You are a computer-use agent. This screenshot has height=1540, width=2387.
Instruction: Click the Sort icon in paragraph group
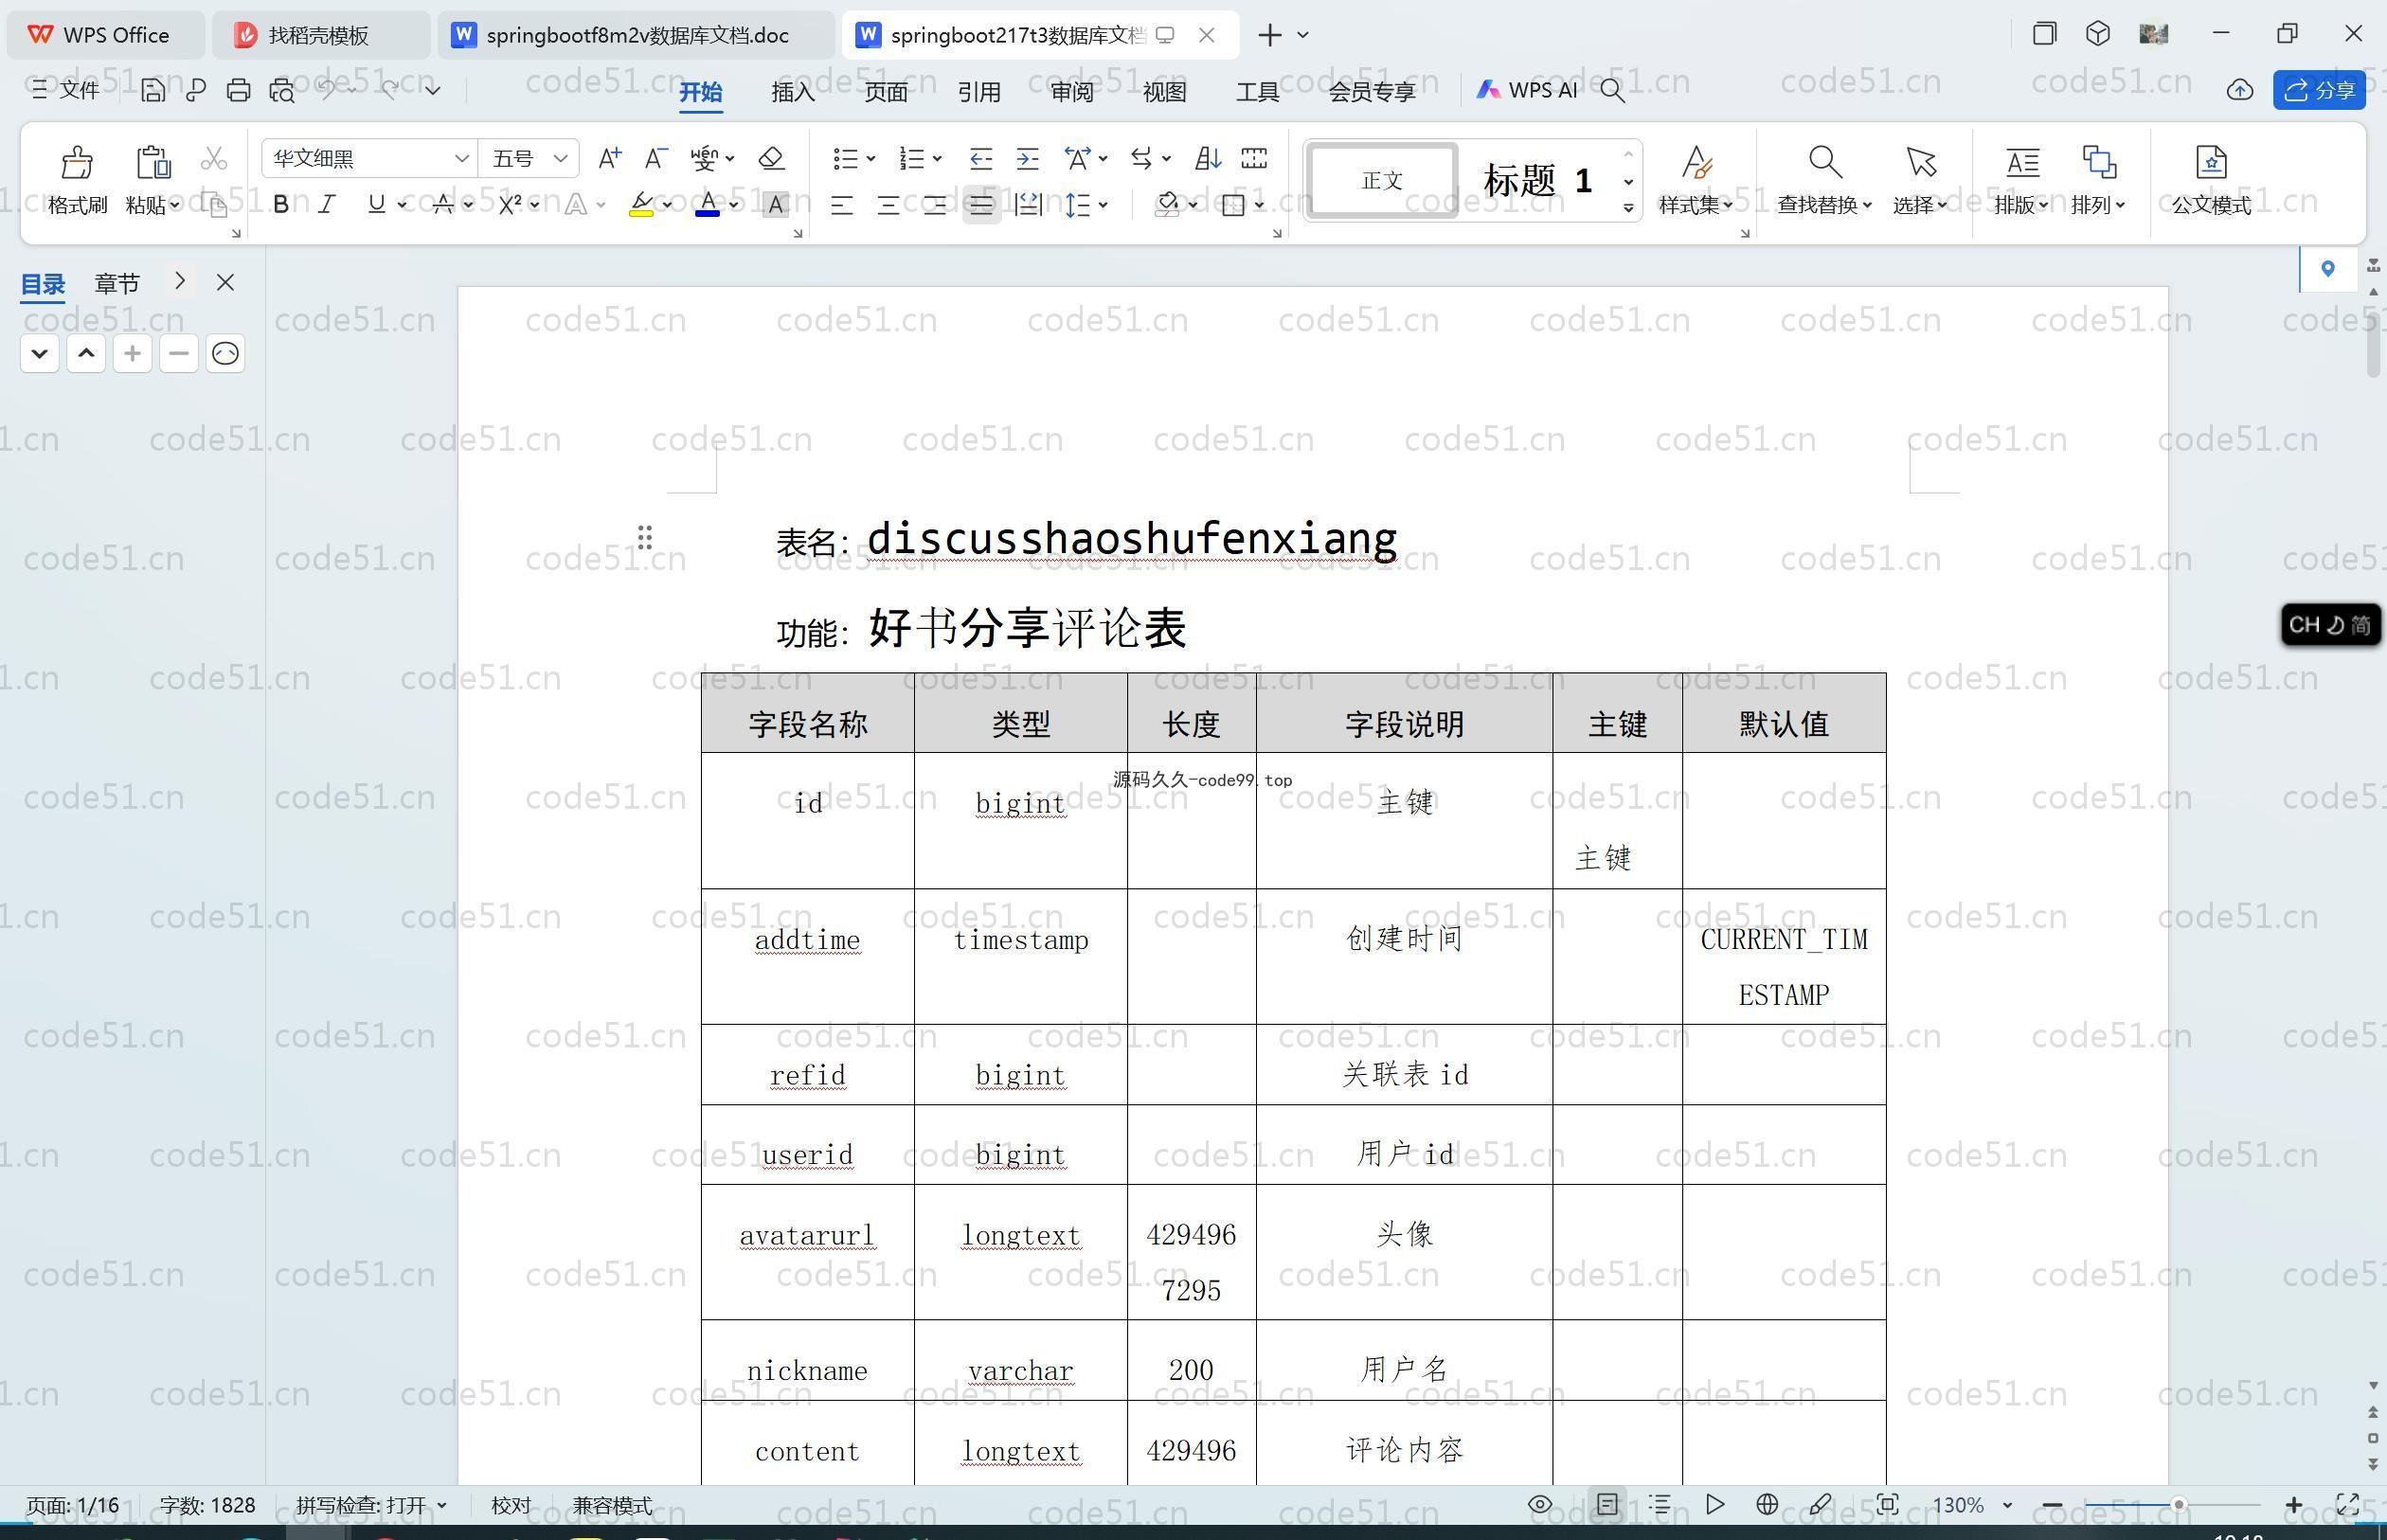(1207, 158)
